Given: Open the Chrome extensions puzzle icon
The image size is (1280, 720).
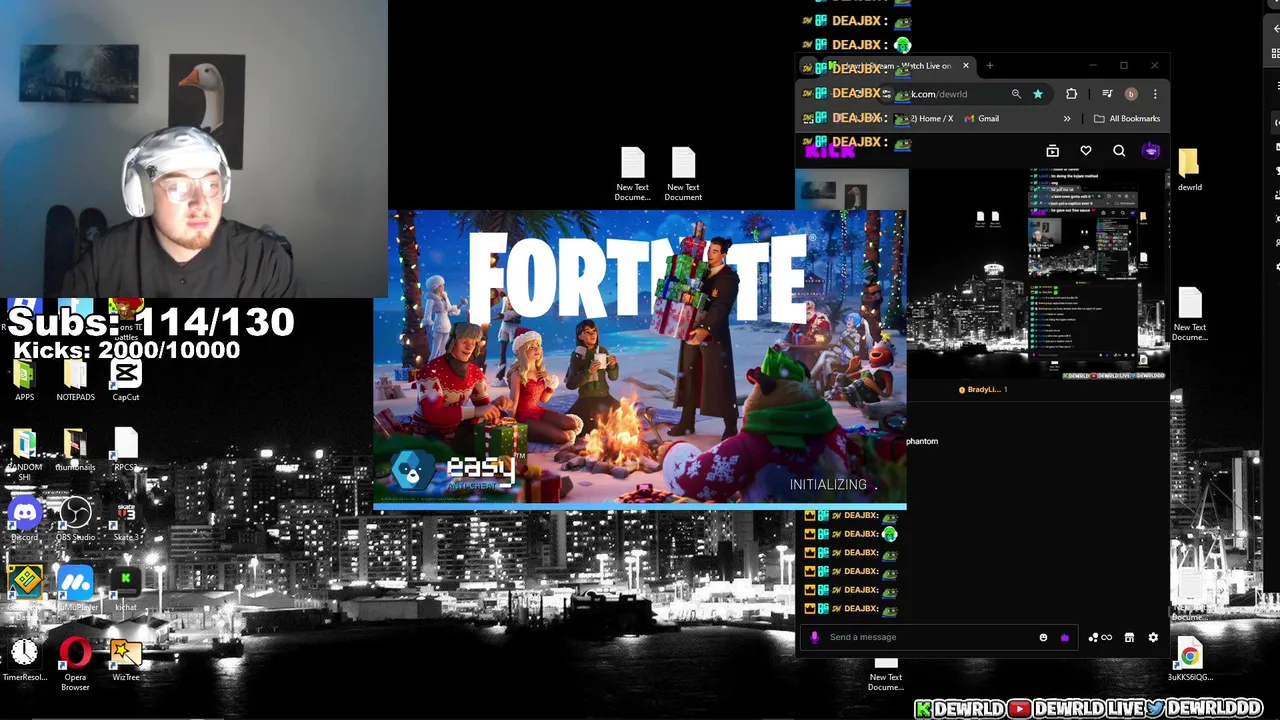Looking at the screenshot, I should coord(1071,94).
